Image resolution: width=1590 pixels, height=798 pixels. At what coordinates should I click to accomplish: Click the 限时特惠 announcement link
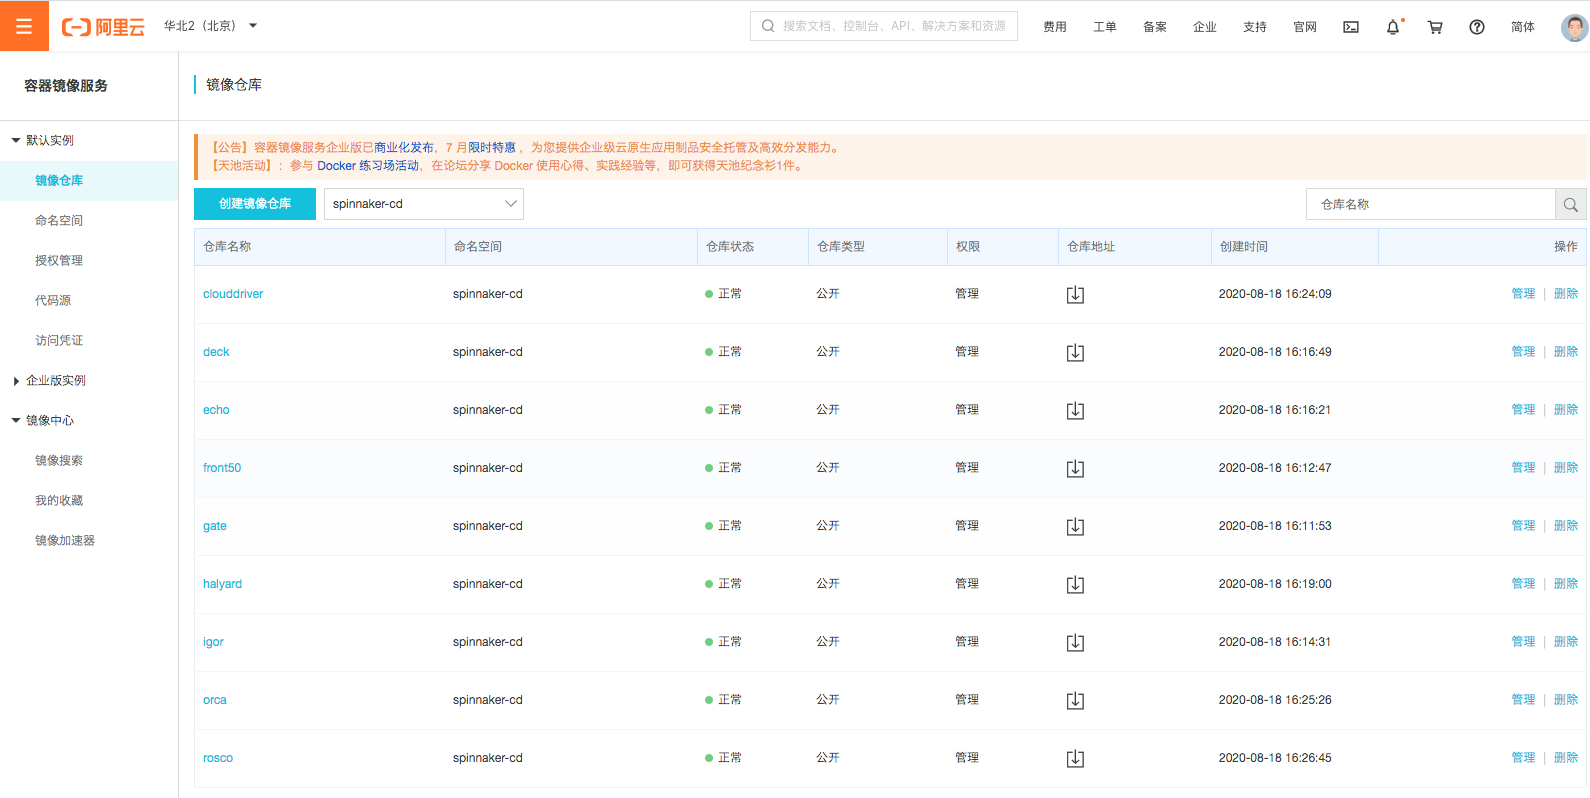click(x=492, y=148)
